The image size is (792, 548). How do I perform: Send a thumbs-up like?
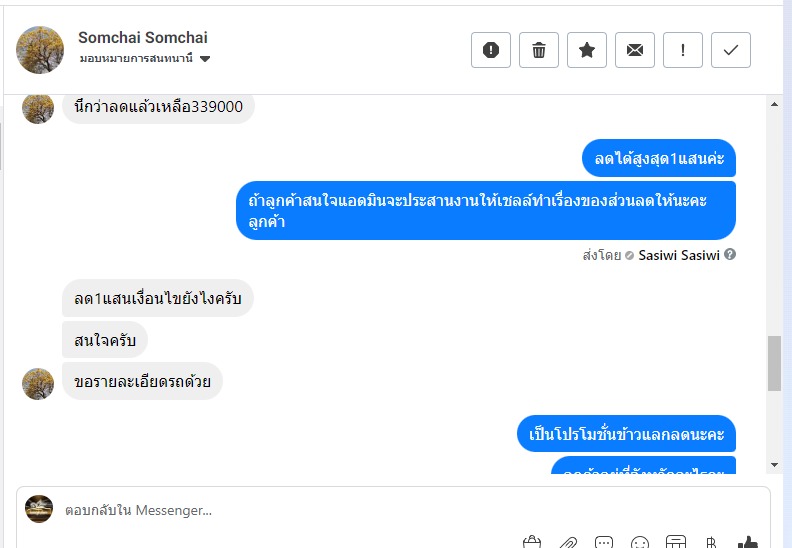(747, 543)
